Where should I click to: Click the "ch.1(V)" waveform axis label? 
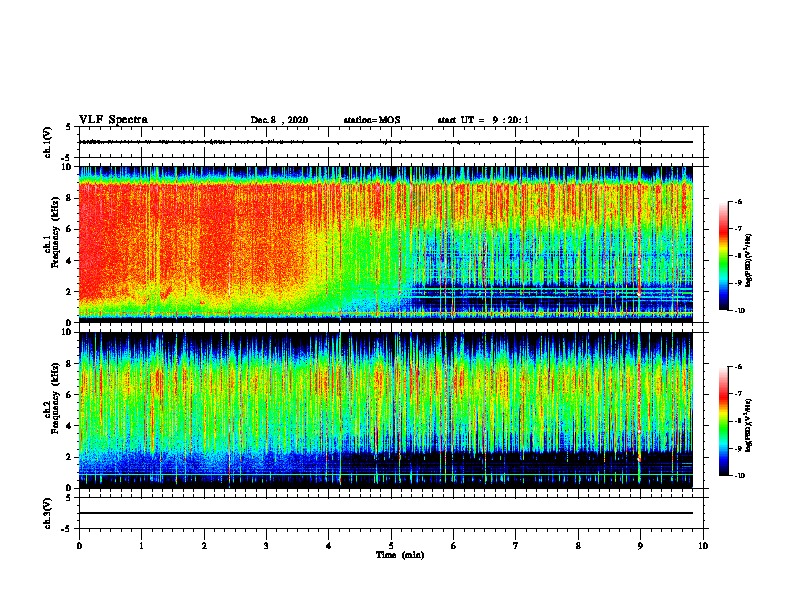(x=48, y=142)
